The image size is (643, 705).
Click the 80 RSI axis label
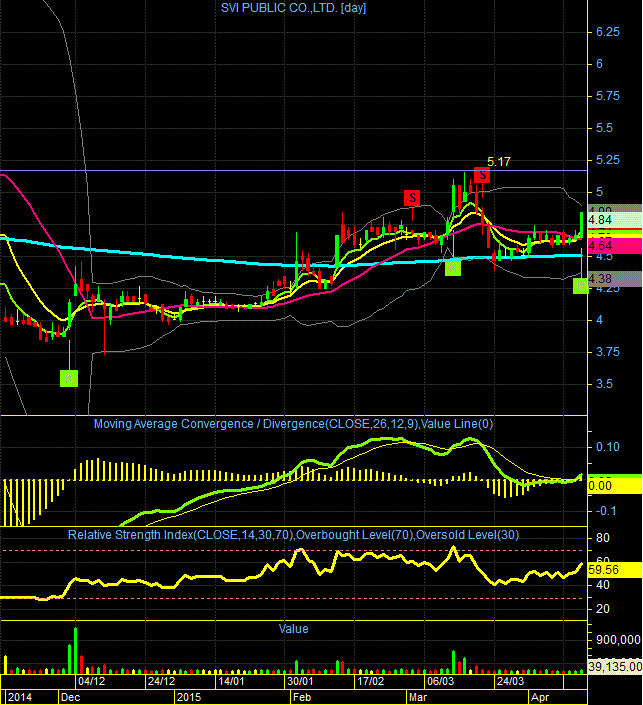click(x=603, y=538)
